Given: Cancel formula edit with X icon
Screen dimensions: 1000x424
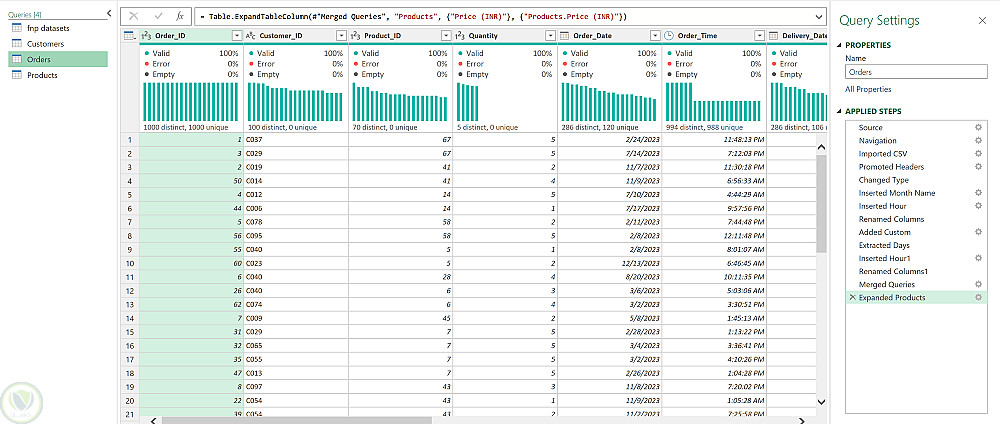Looking at the screenshot, I should (x=134, y=17).
